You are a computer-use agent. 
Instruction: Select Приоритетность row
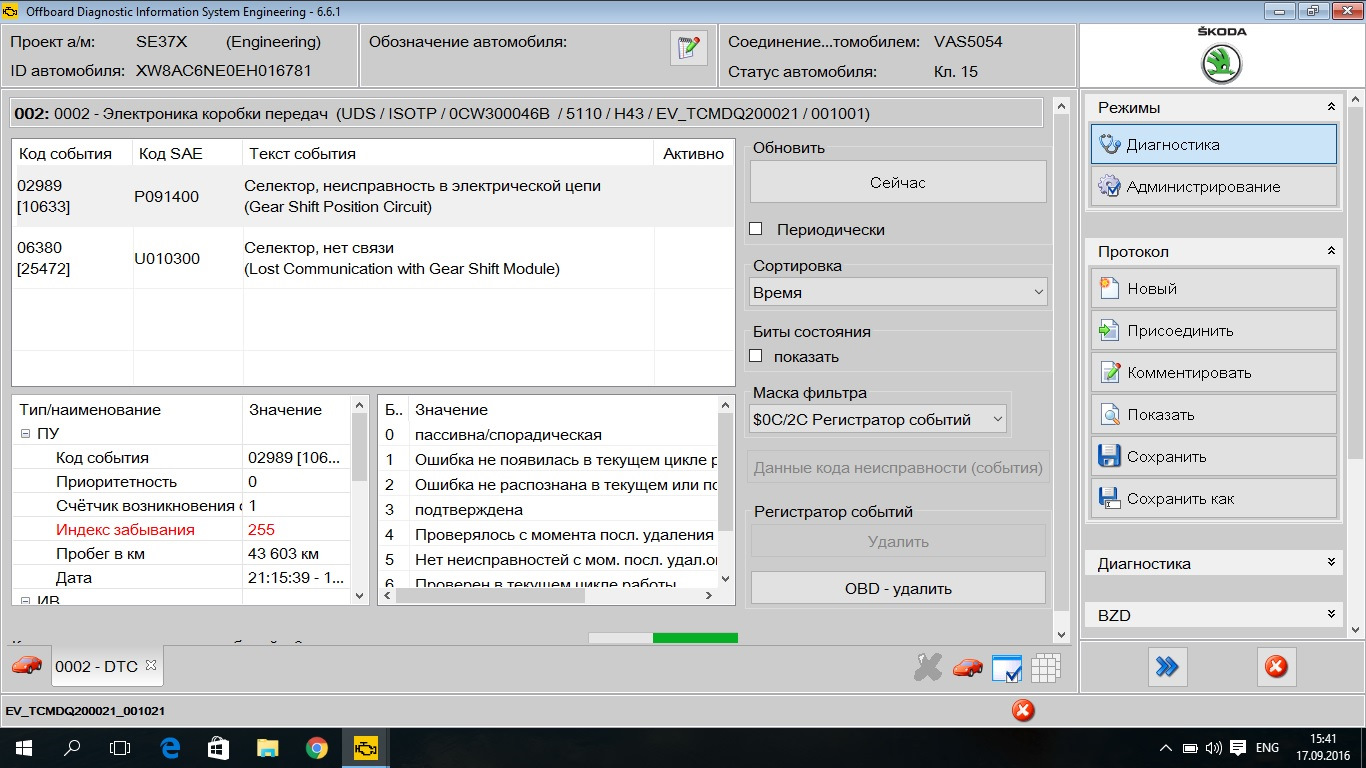(x=182, y=482)
